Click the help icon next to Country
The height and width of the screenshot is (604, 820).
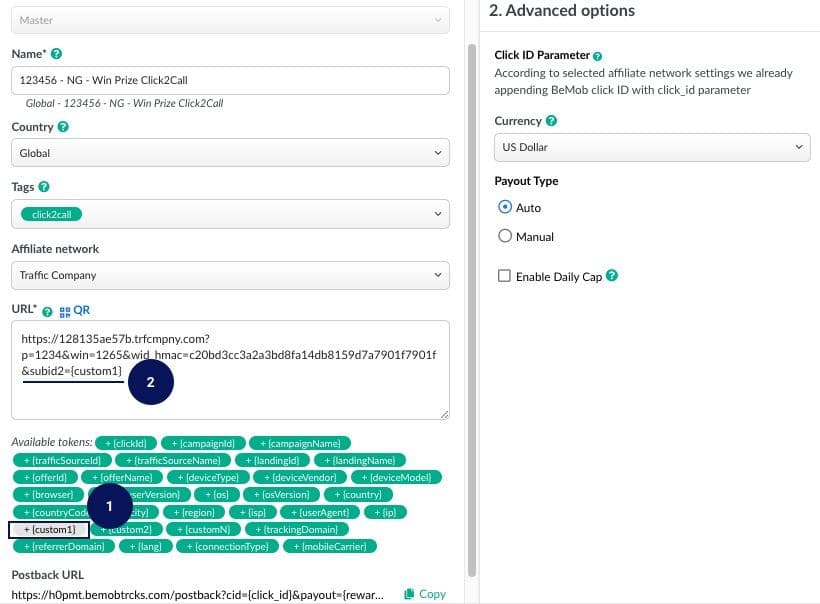(65, 126)
